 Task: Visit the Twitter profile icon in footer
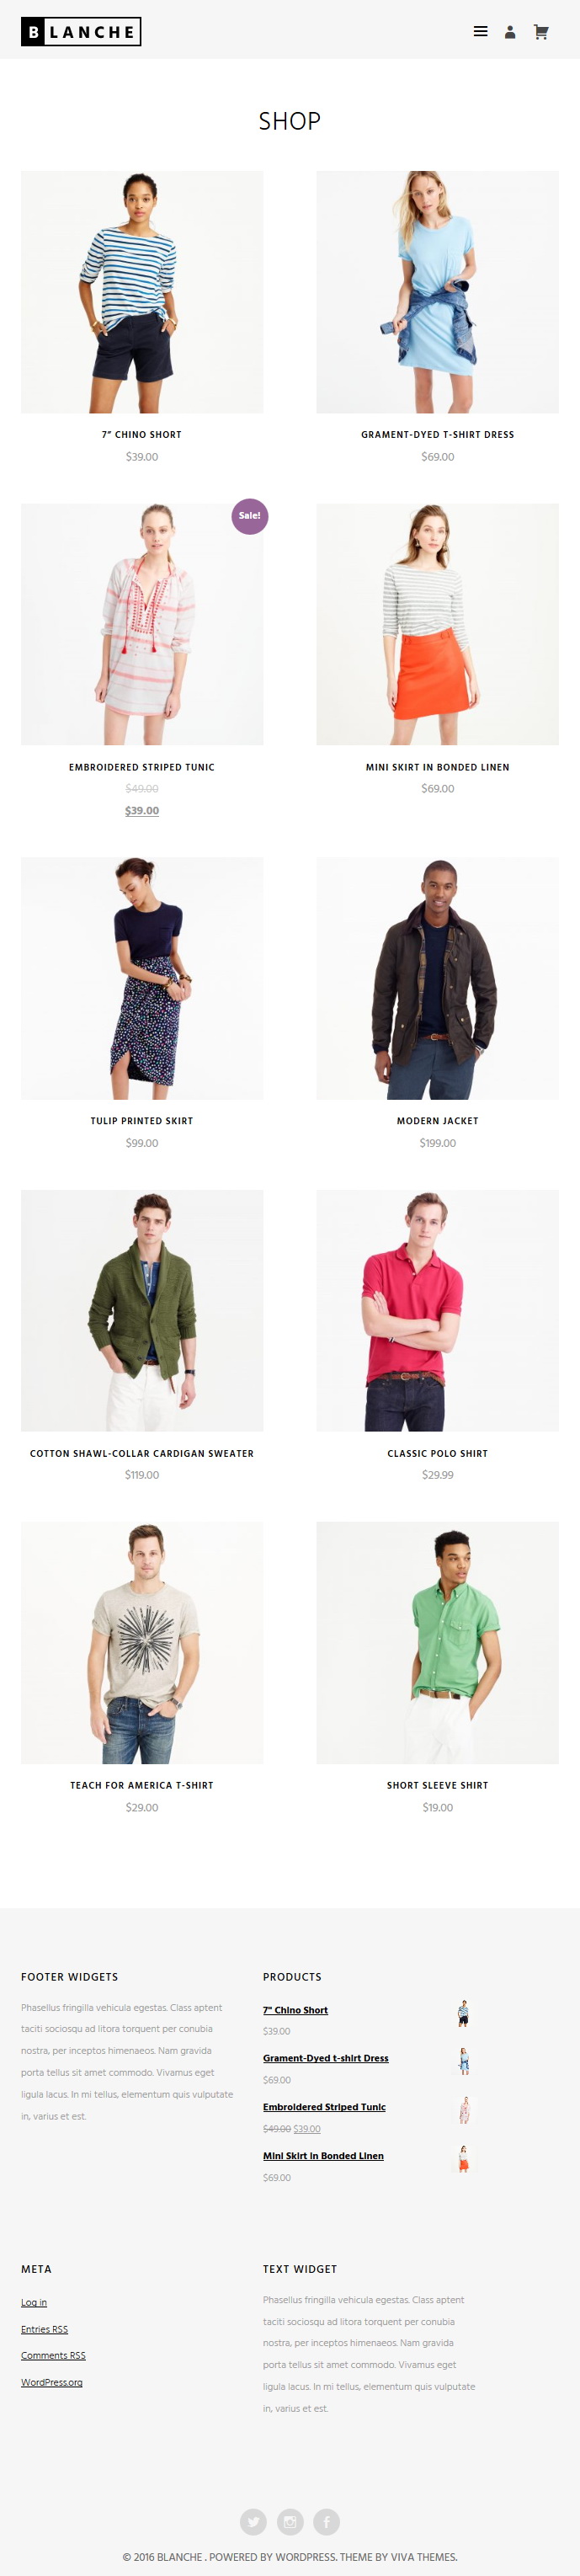[x=254, y=2521]
